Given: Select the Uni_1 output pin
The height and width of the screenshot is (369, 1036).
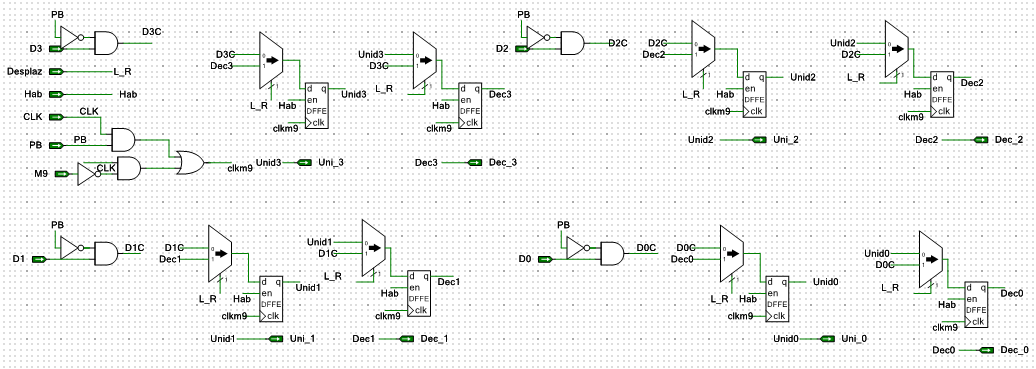Looking at the screenshot, I should (x=276, y=338).
